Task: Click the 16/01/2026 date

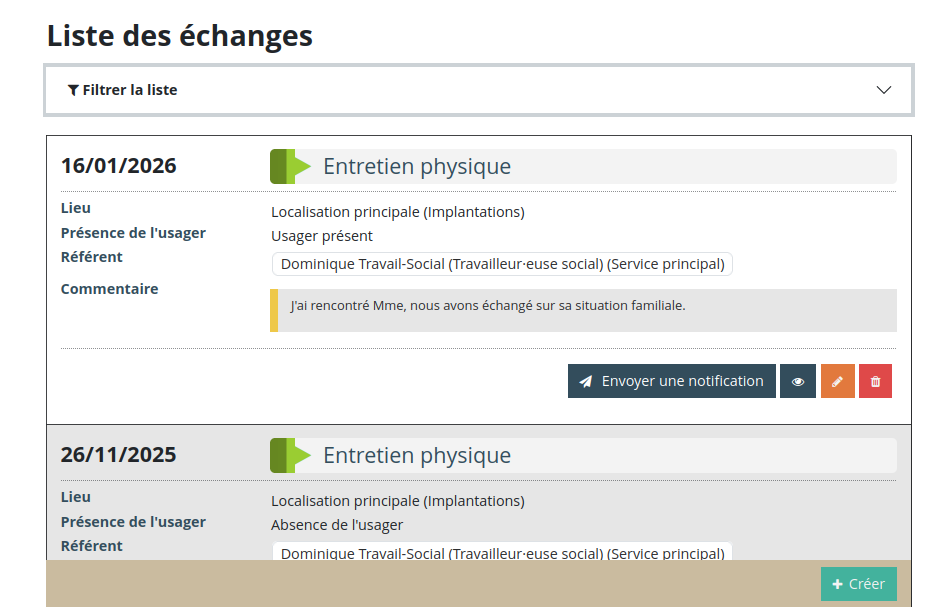Action: [x=118, y=166]
